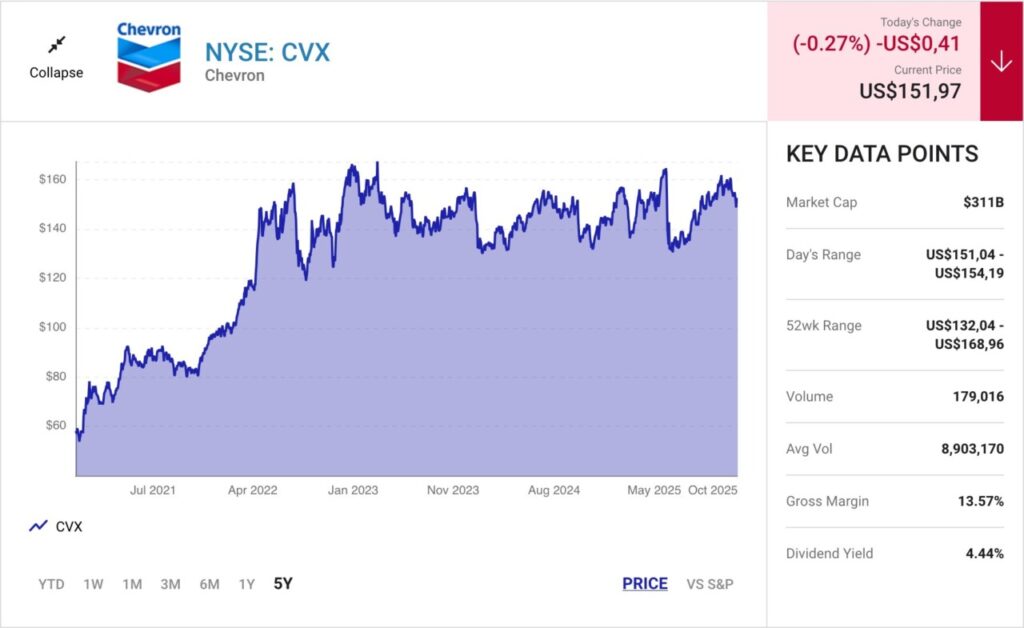Select the YTD time range
Screen dimensions: 1024x628
[51, 584]
